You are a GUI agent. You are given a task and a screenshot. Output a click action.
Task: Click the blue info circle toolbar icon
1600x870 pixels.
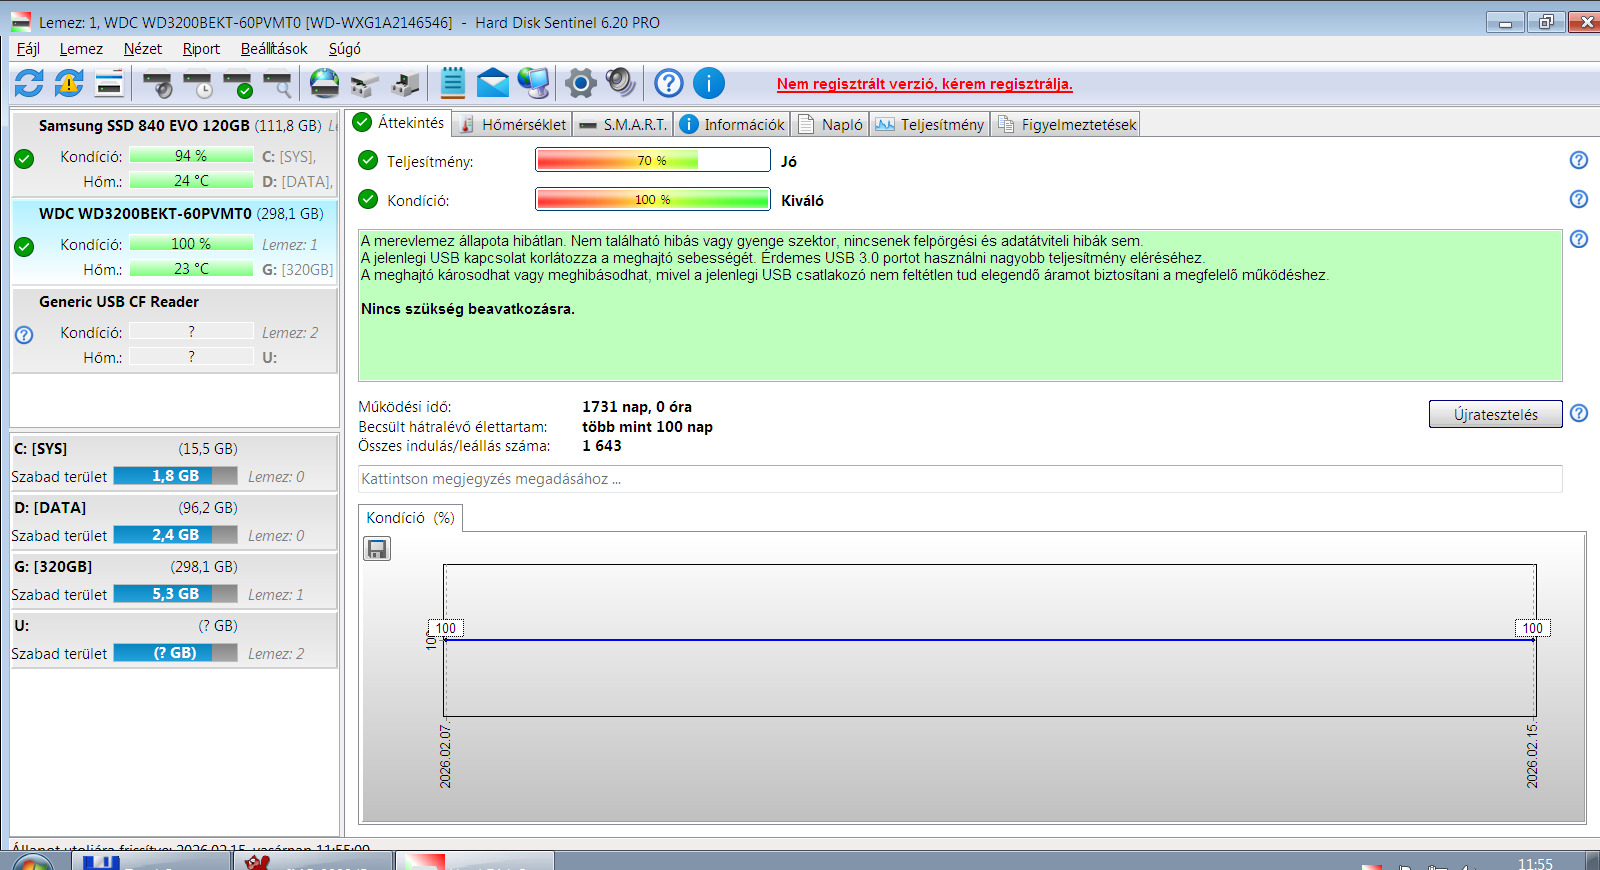[x=709, y=83]
